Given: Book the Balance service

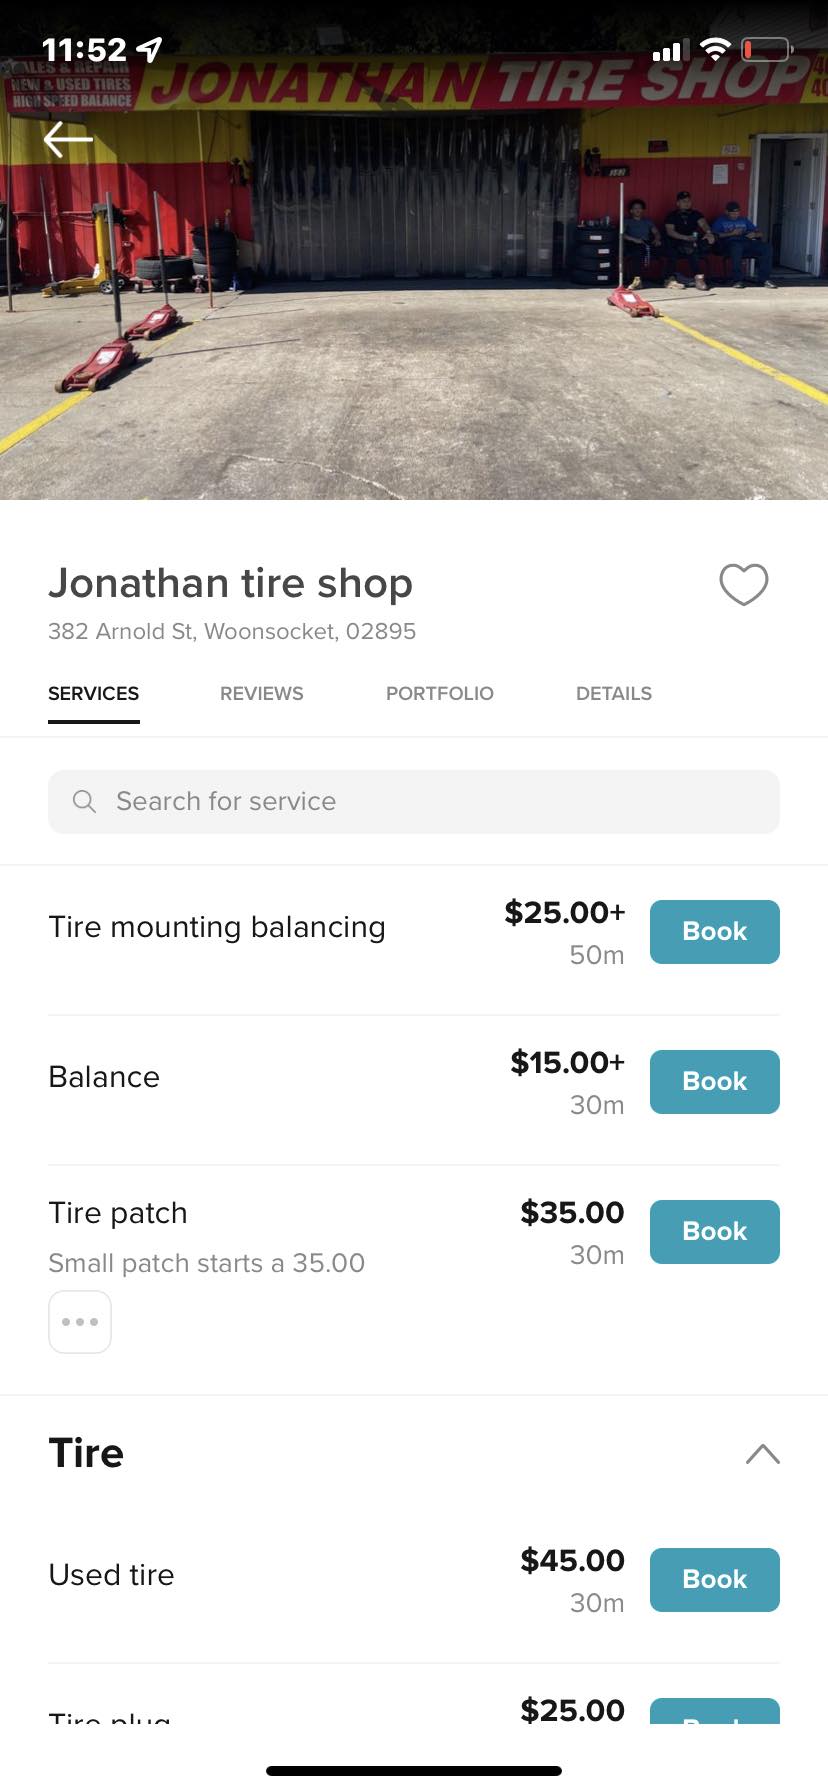Looking at the screenshot, I should click(x=714, y=1082).
